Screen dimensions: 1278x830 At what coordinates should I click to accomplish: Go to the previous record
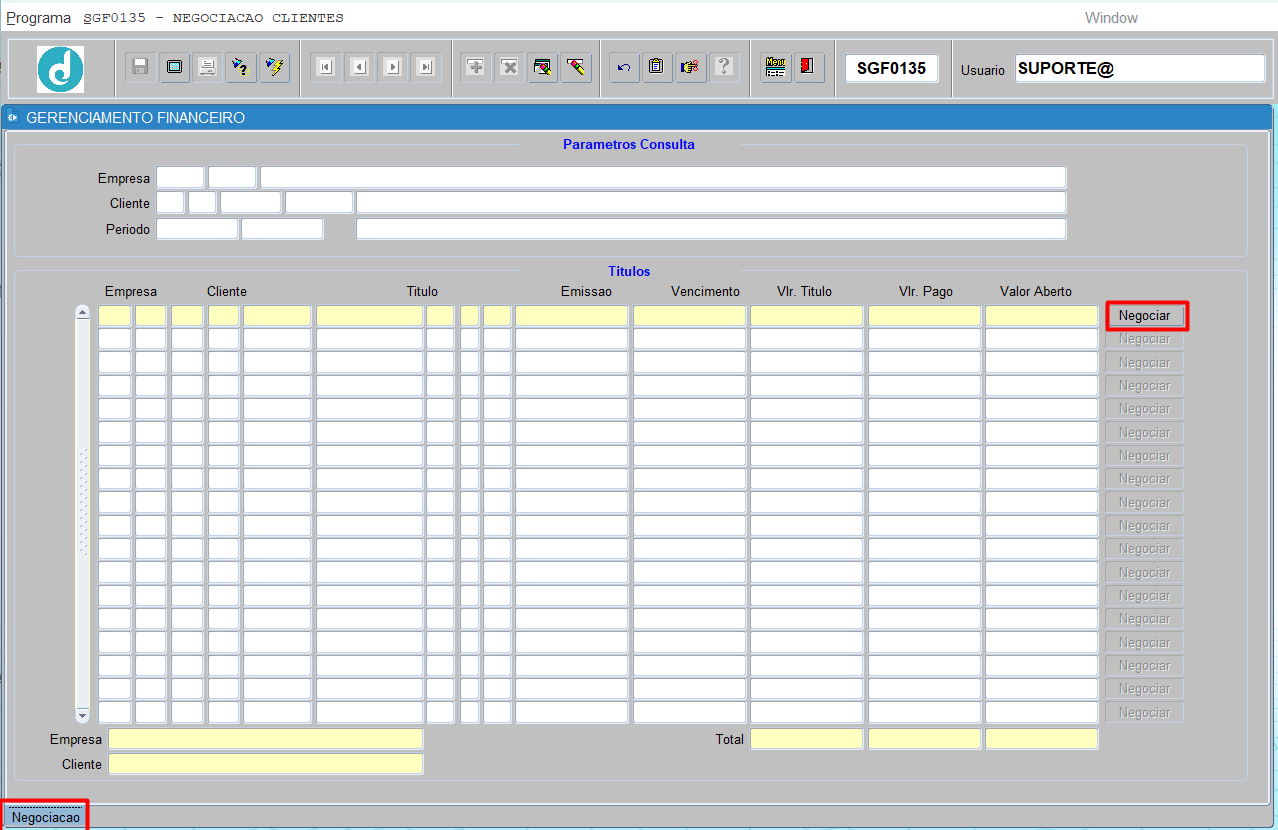[x=359, y=67]
